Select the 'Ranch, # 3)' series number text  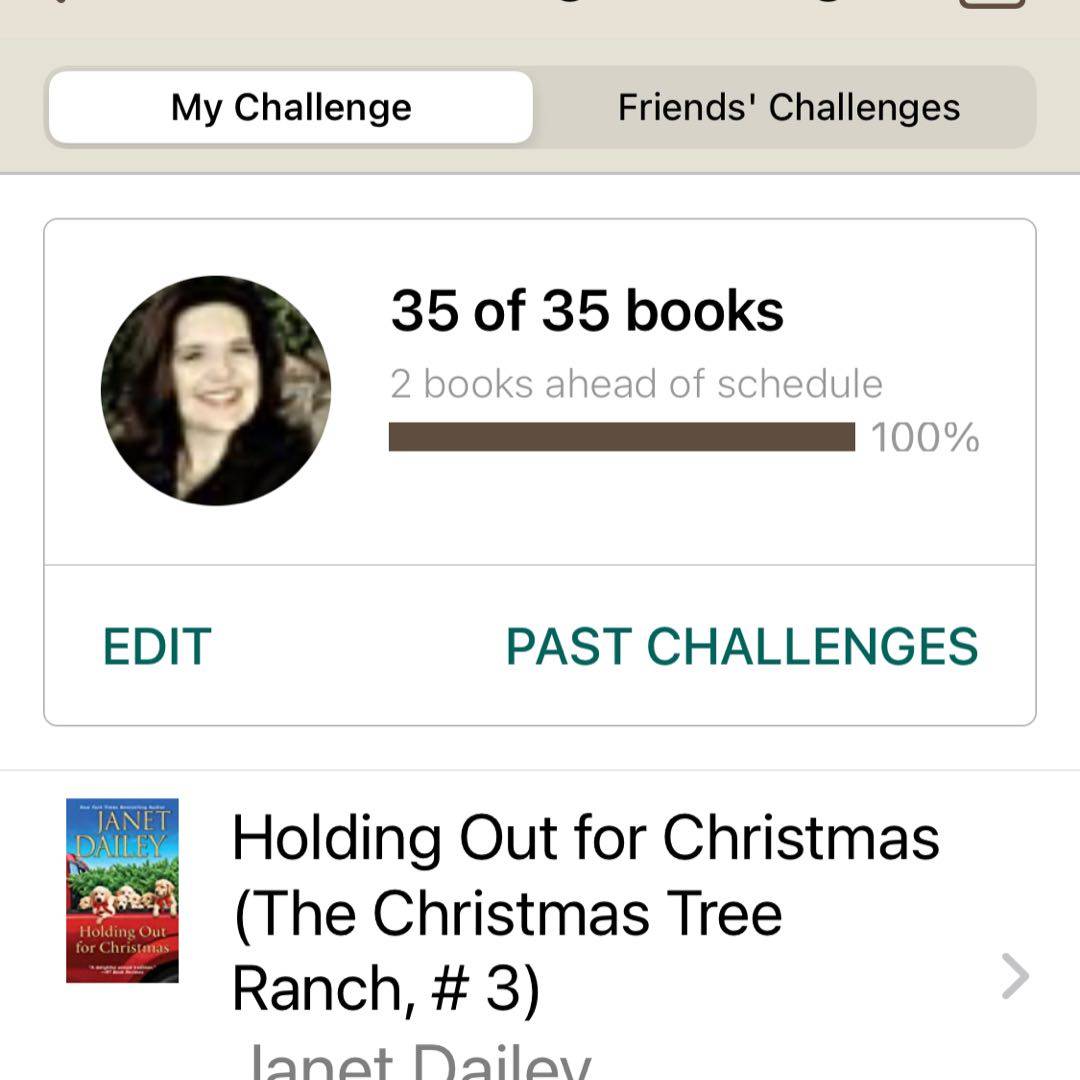pos(385,987)
